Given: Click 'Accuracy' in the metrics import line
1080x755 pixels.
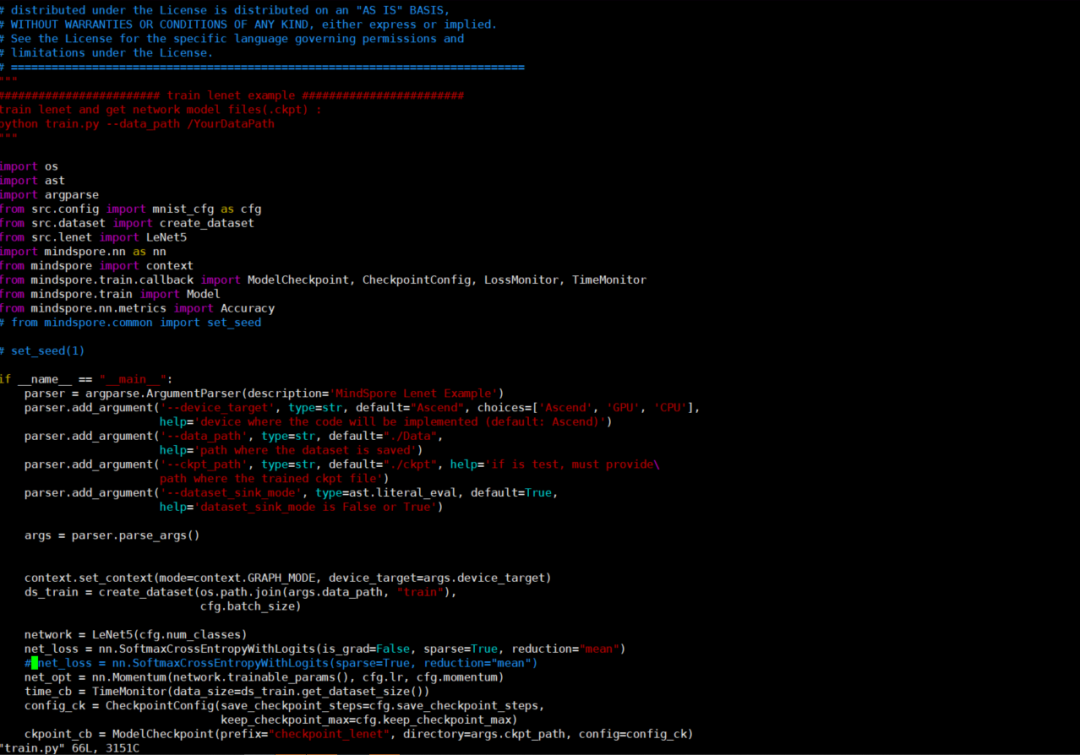Looking at the screenshot, I should 247,308.
